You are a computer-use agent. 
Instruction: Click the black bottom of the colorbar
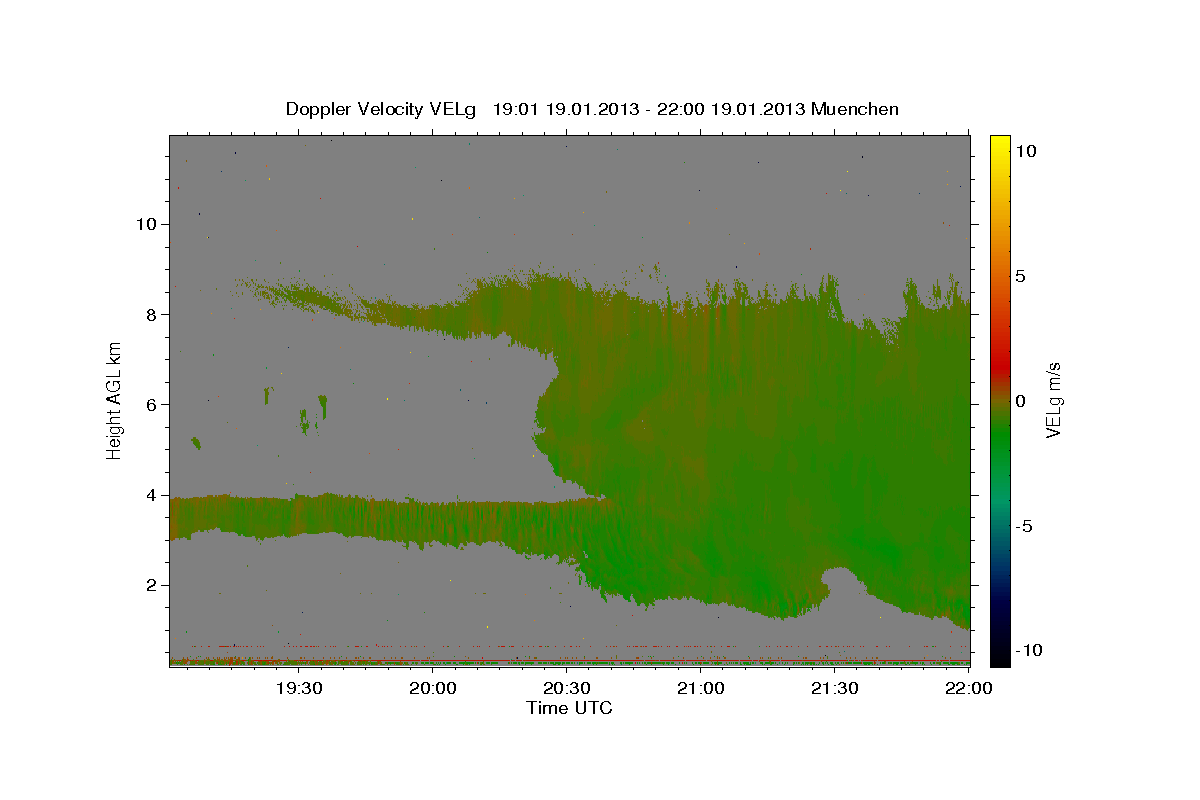point(1000,655)
